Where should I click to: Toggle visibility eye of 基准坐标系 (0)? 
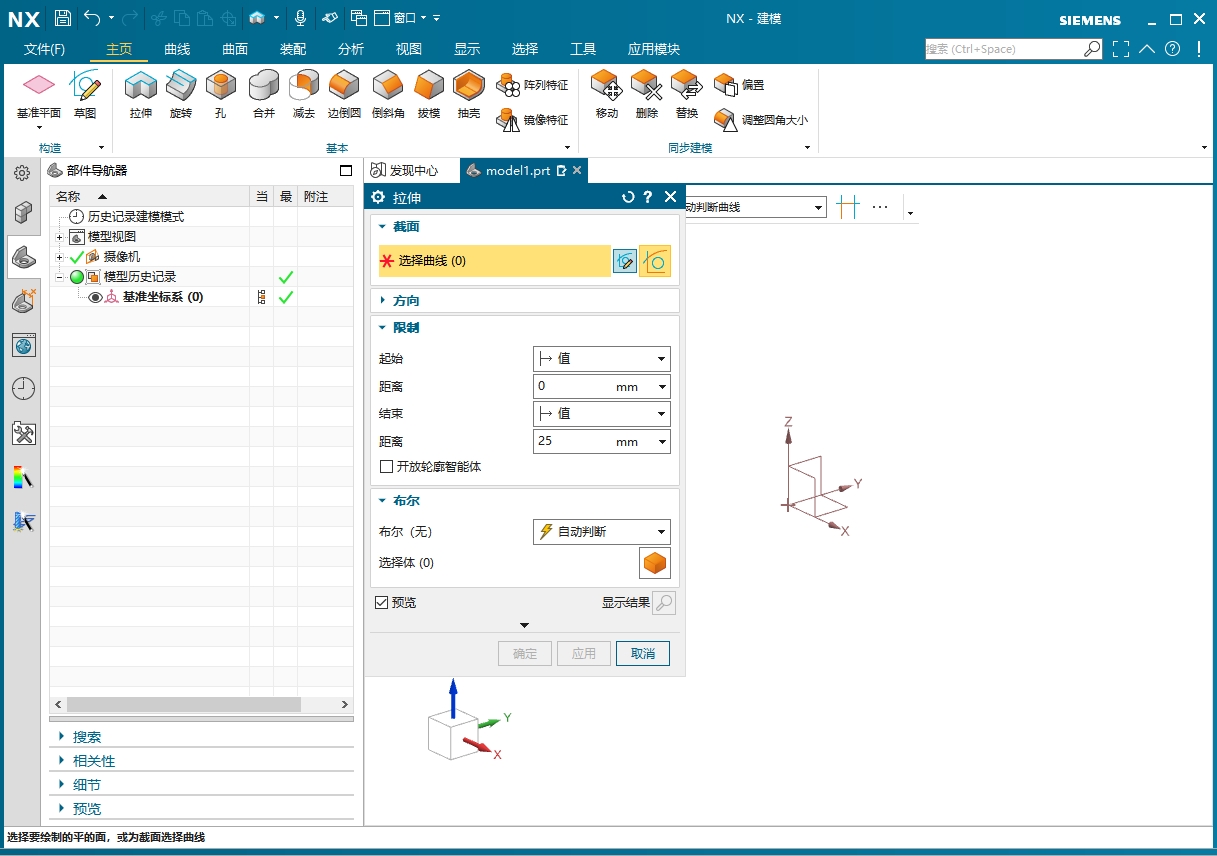tap(96, 297)
